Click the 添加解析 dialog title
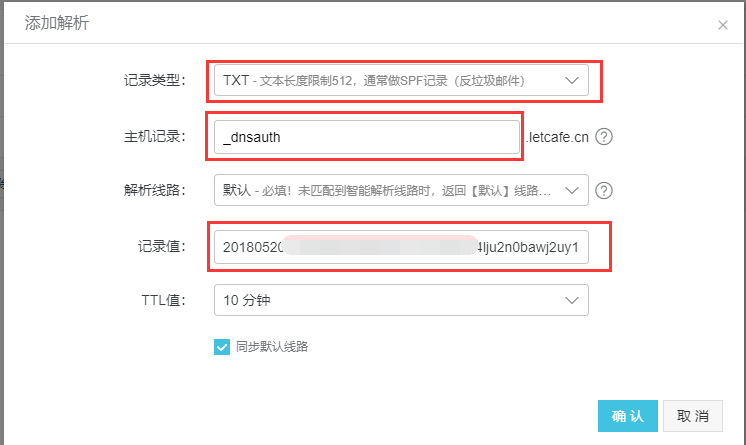The image size is (746, 445). tap(57, 23)
